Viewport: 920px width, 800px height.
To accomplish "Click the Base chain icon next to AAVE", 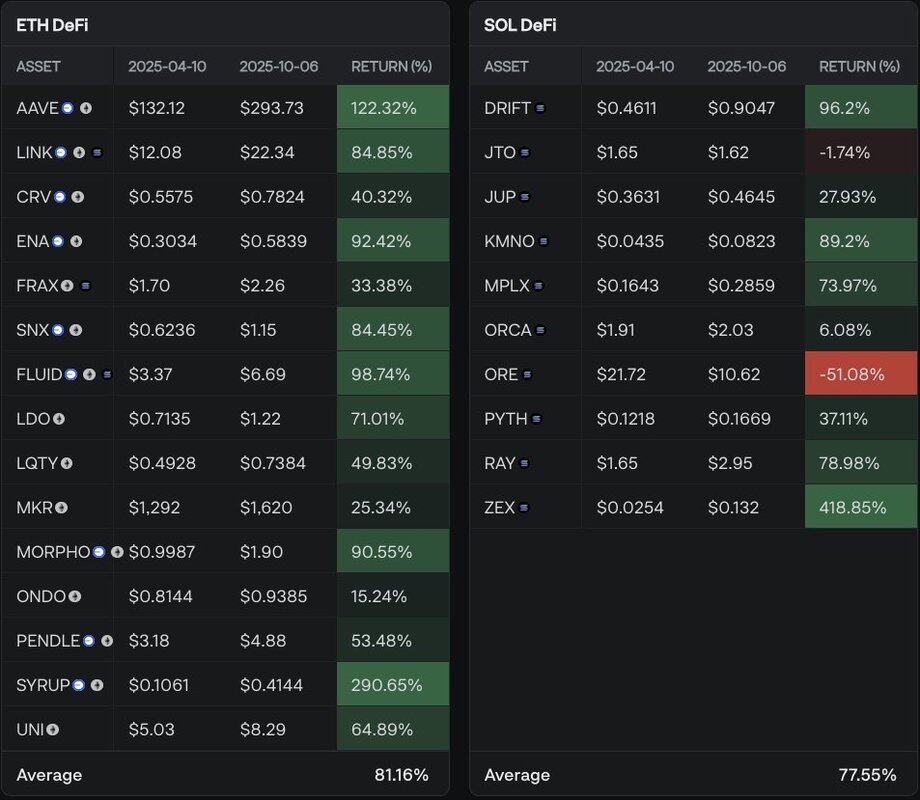I will [x=68, y=108].
